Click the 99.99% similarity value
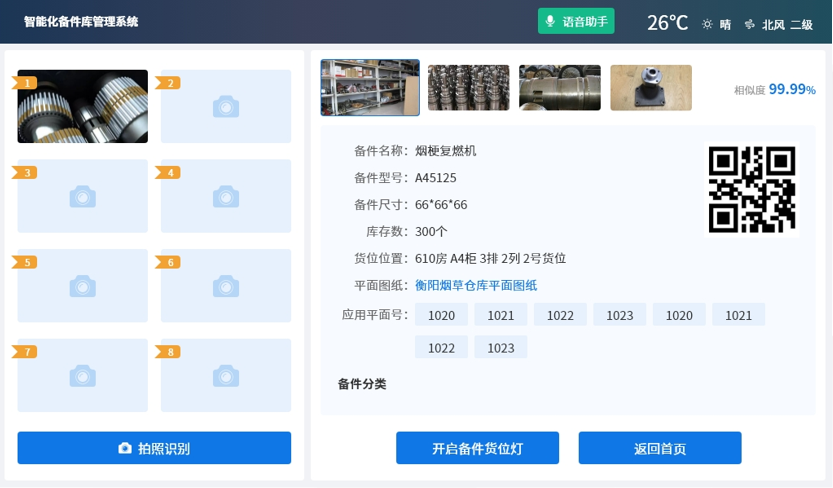 [792, 89]
